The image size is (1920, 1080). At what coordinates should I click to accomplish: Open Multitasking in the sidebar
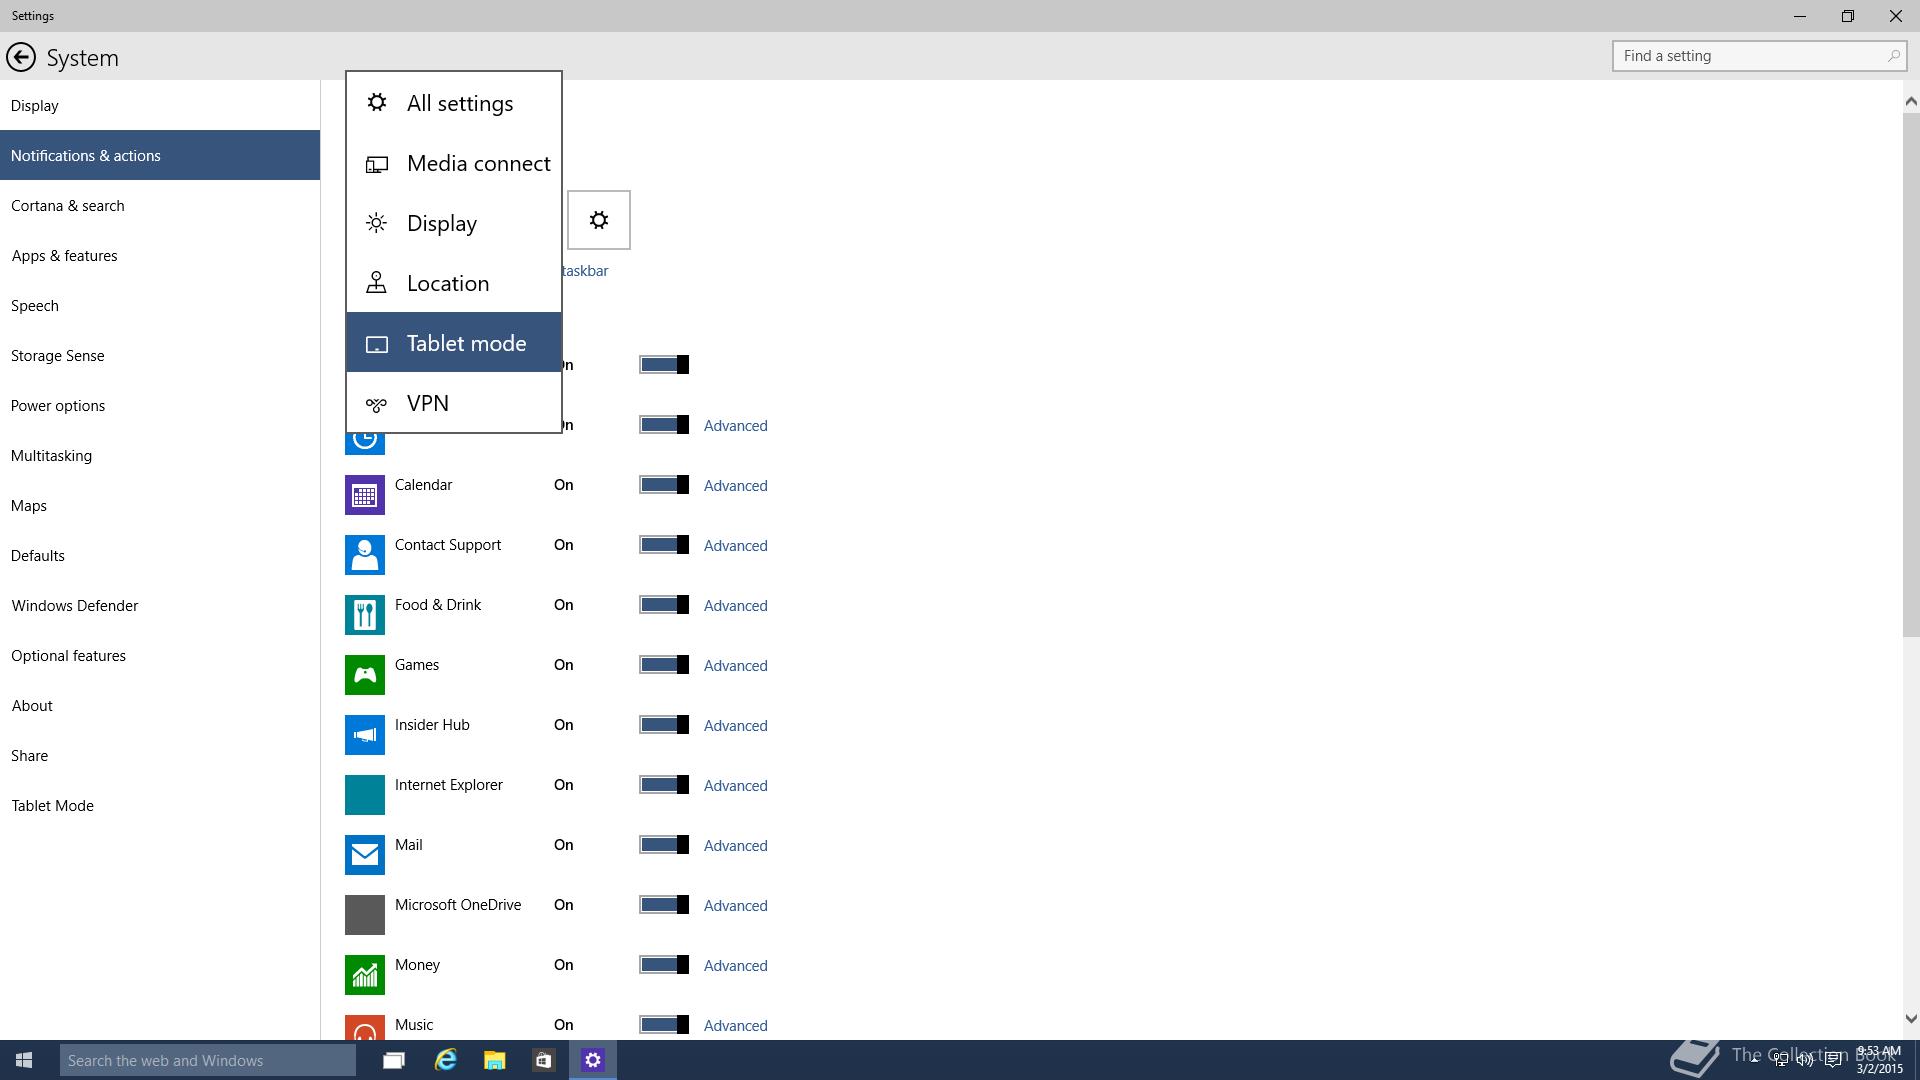160,455
